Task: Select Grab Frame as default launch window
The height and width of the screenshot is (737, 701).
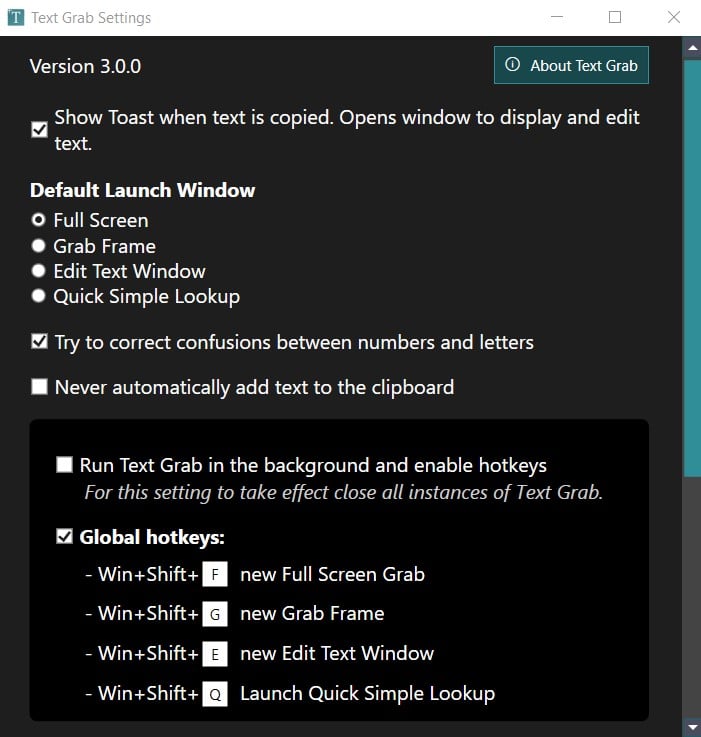Action: pos(38,246)
